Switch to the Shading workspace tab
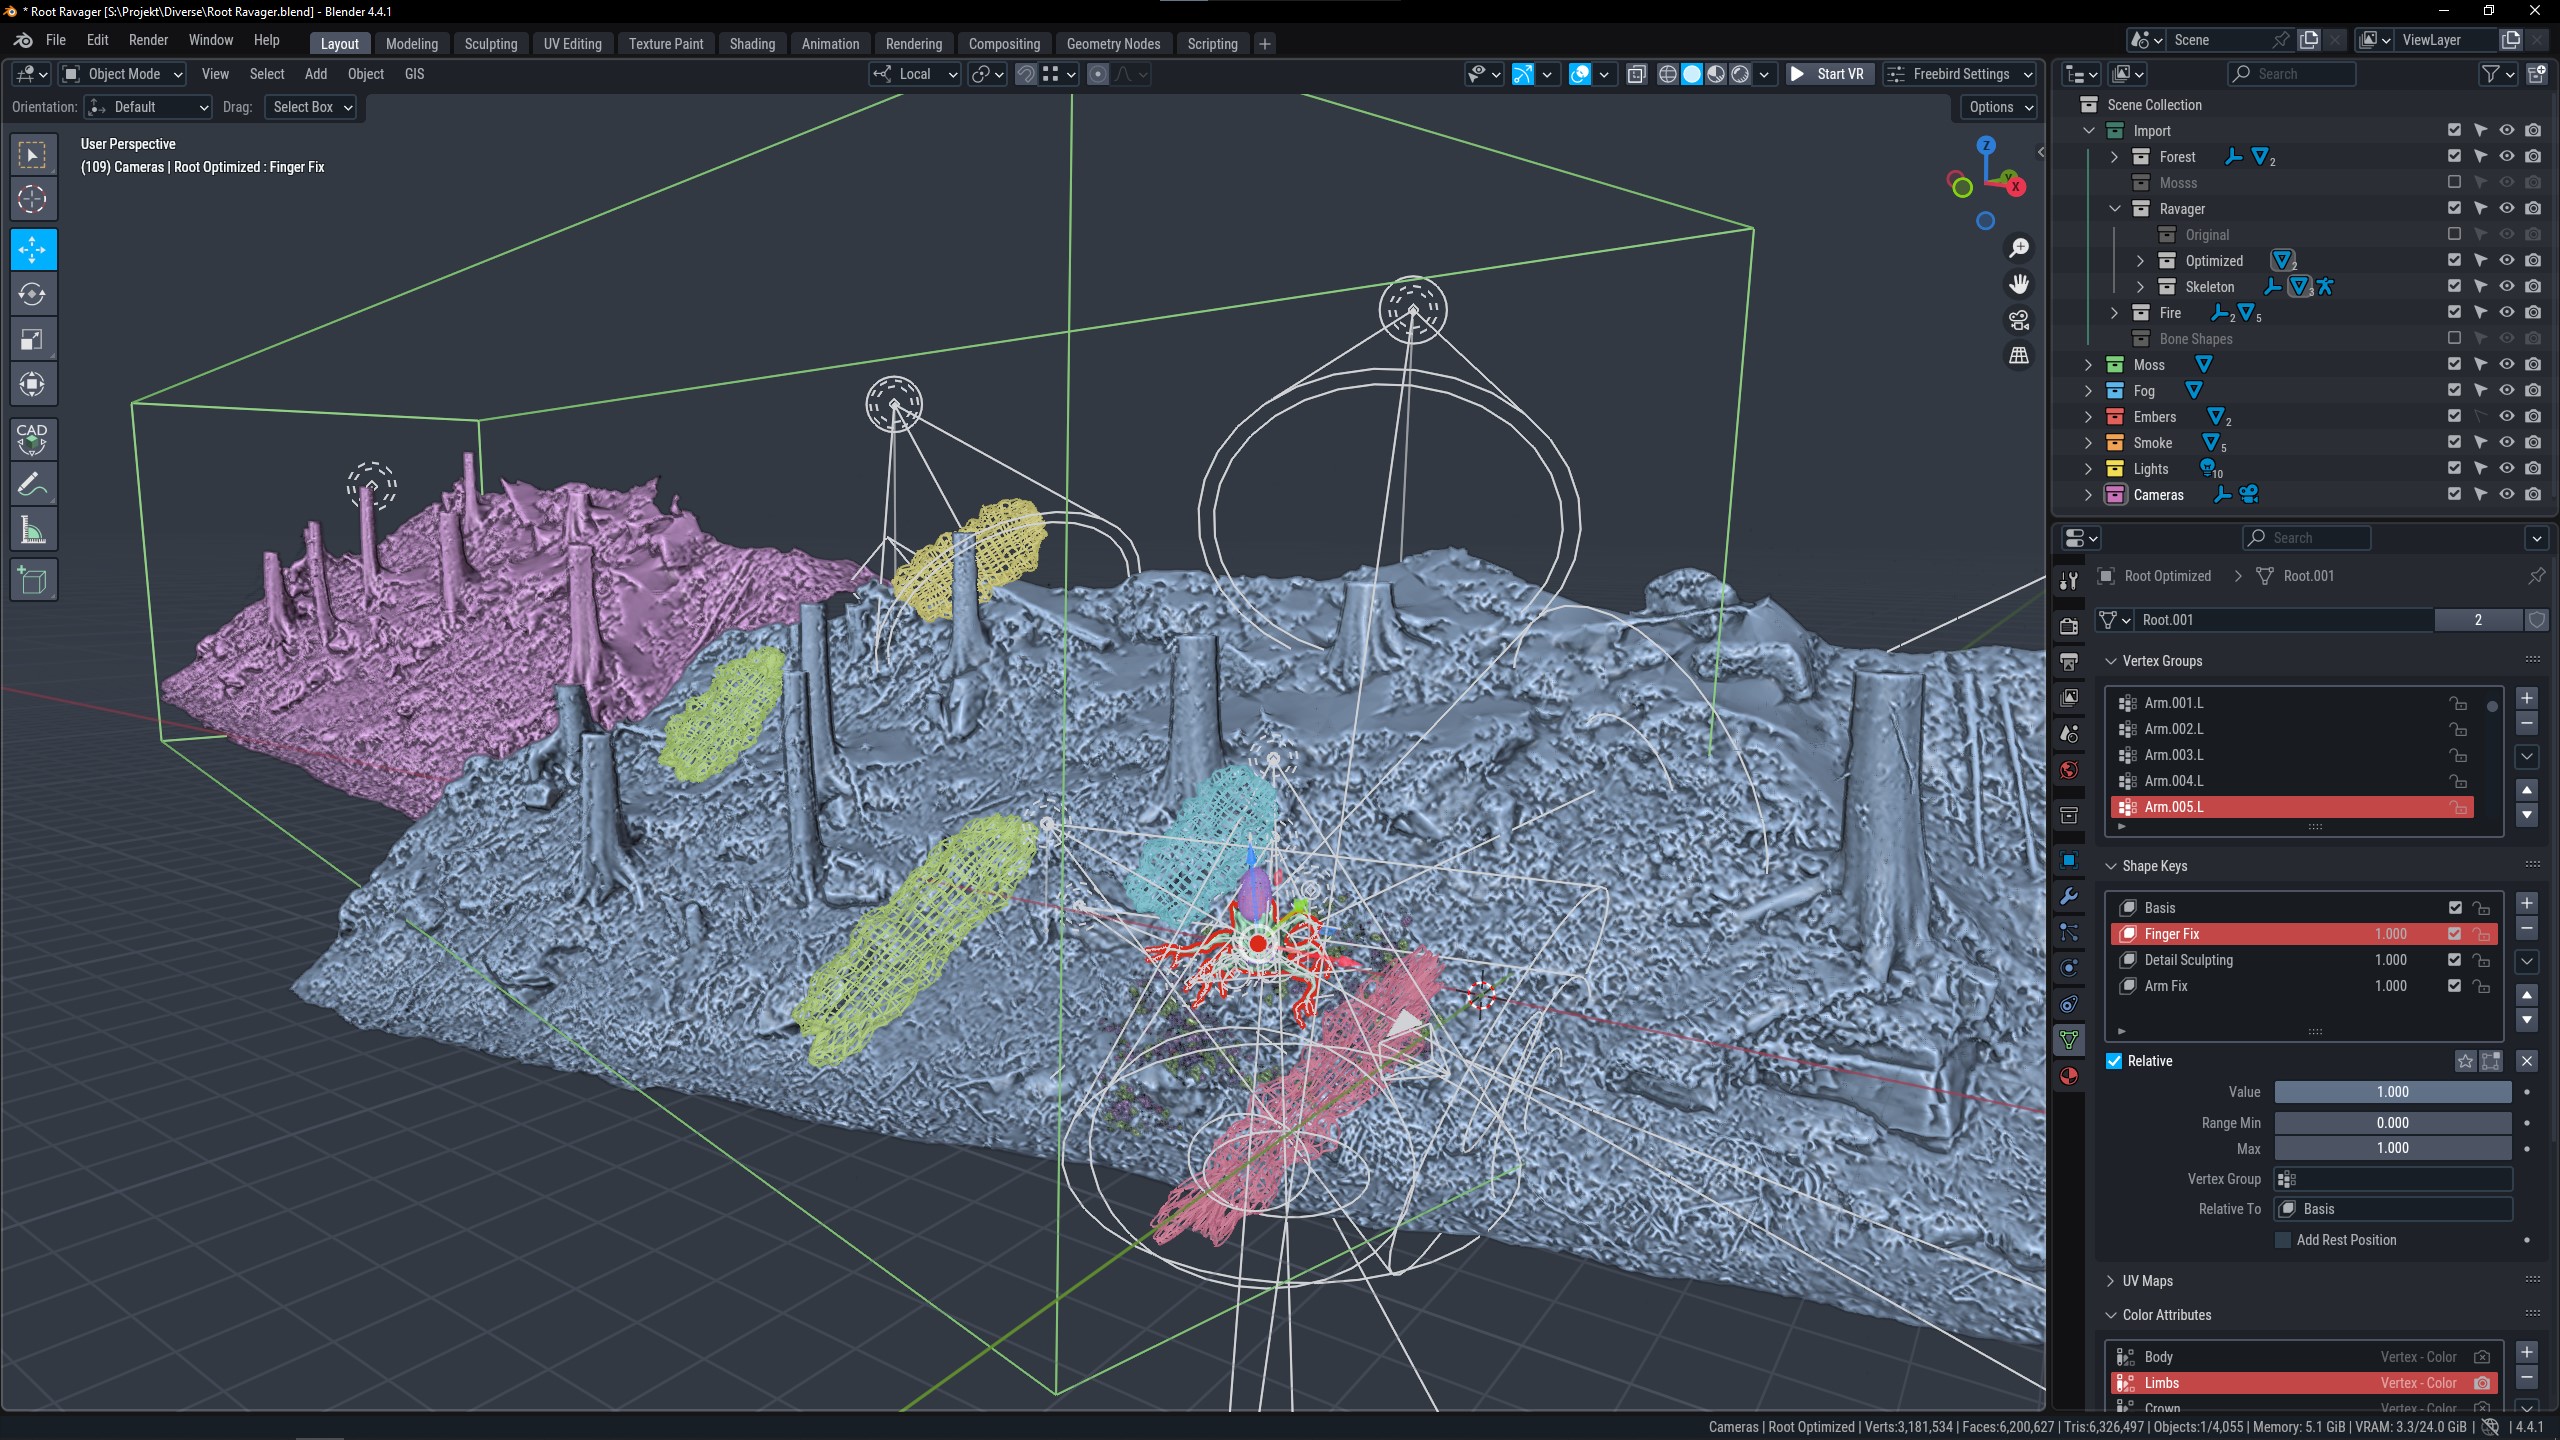This screenshot has width=2560, height=1440. coord(752,44)
